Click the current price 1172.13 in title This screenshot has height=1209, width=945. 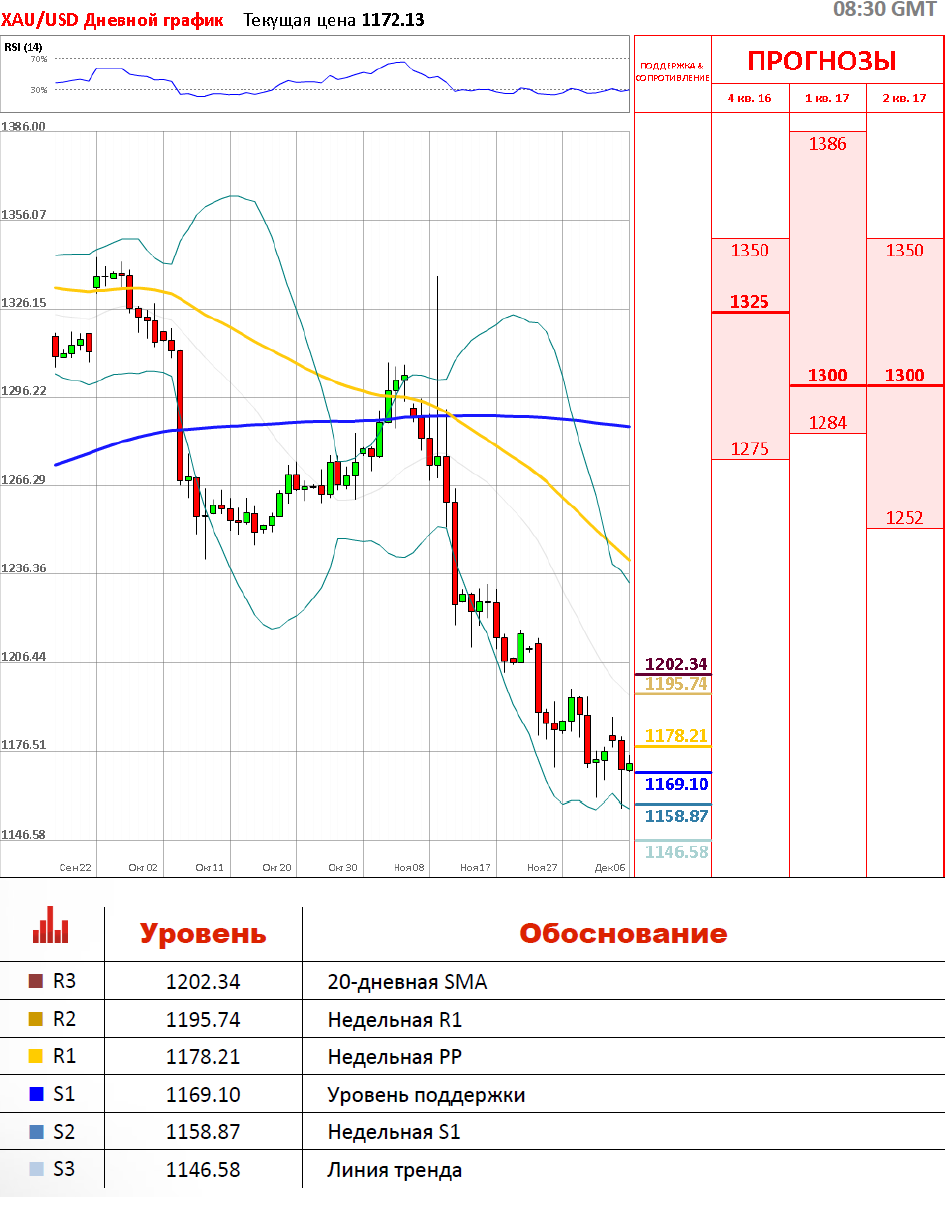[392, 19]
